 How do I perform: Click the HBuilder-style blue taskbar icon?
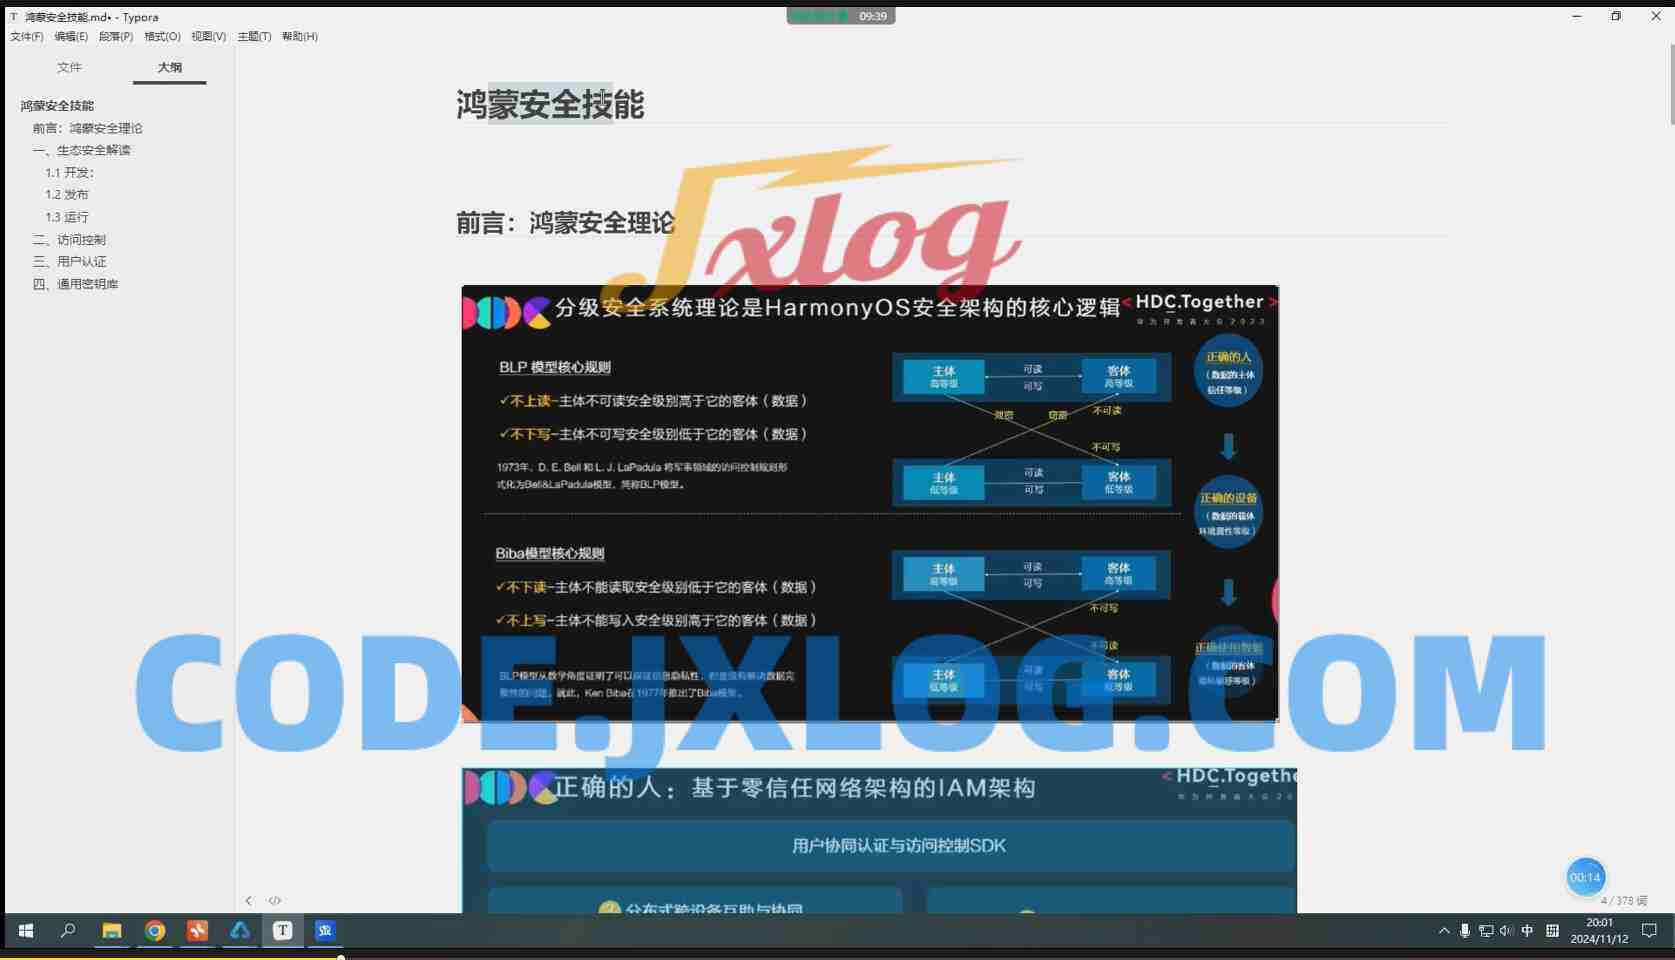tap(239, 930)
